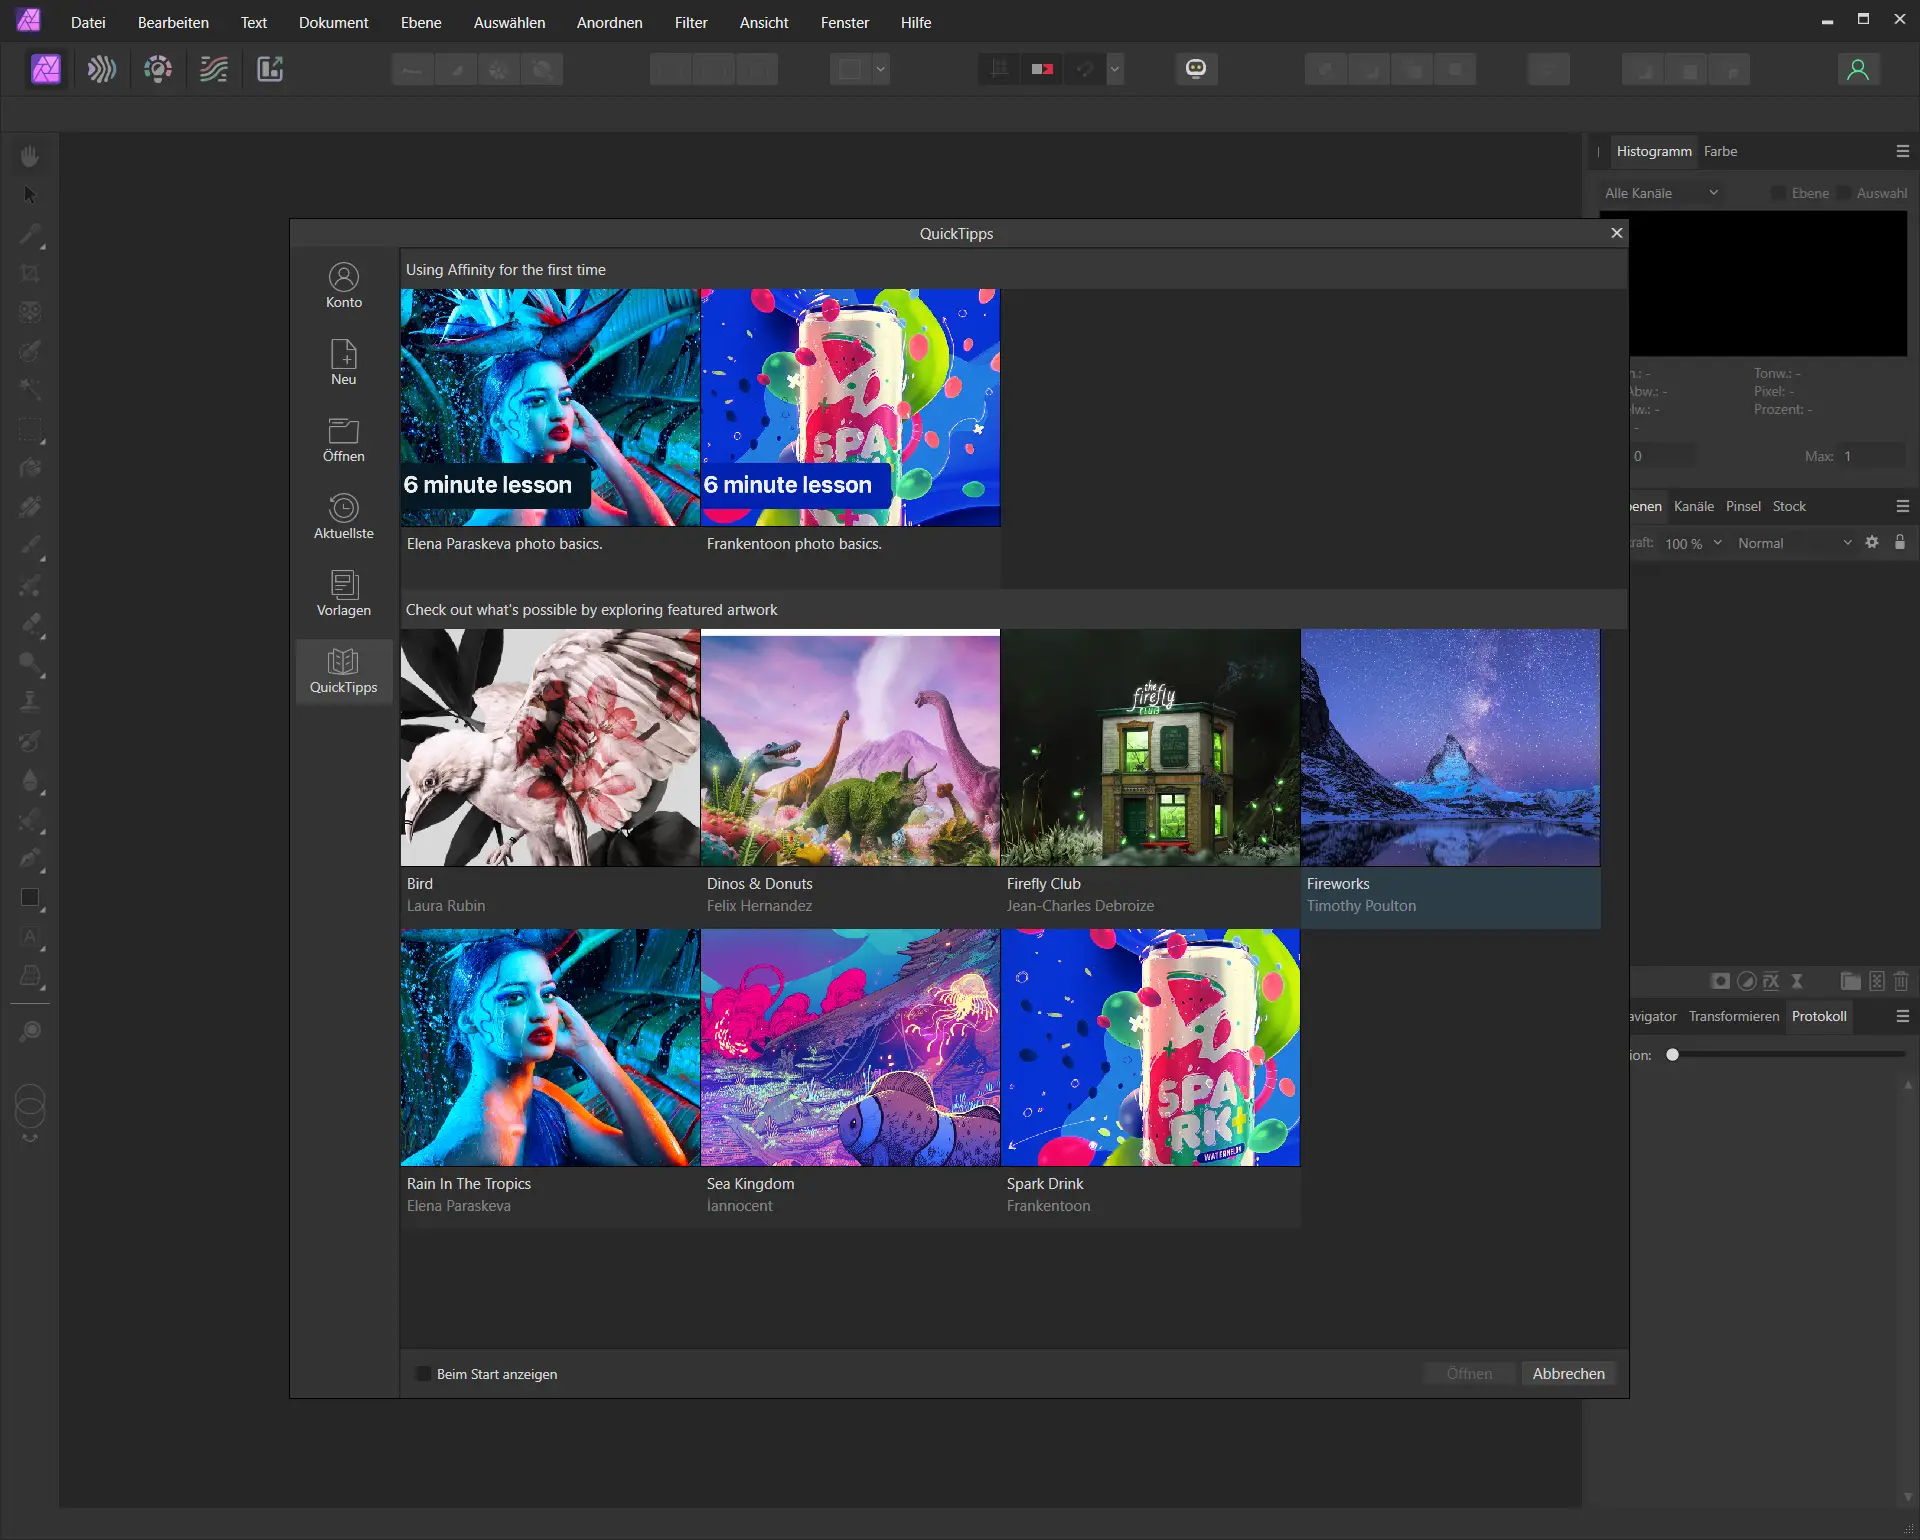Switch to the Farbe tab
Screen dimensions: 1920x1540
(1720, 151)
